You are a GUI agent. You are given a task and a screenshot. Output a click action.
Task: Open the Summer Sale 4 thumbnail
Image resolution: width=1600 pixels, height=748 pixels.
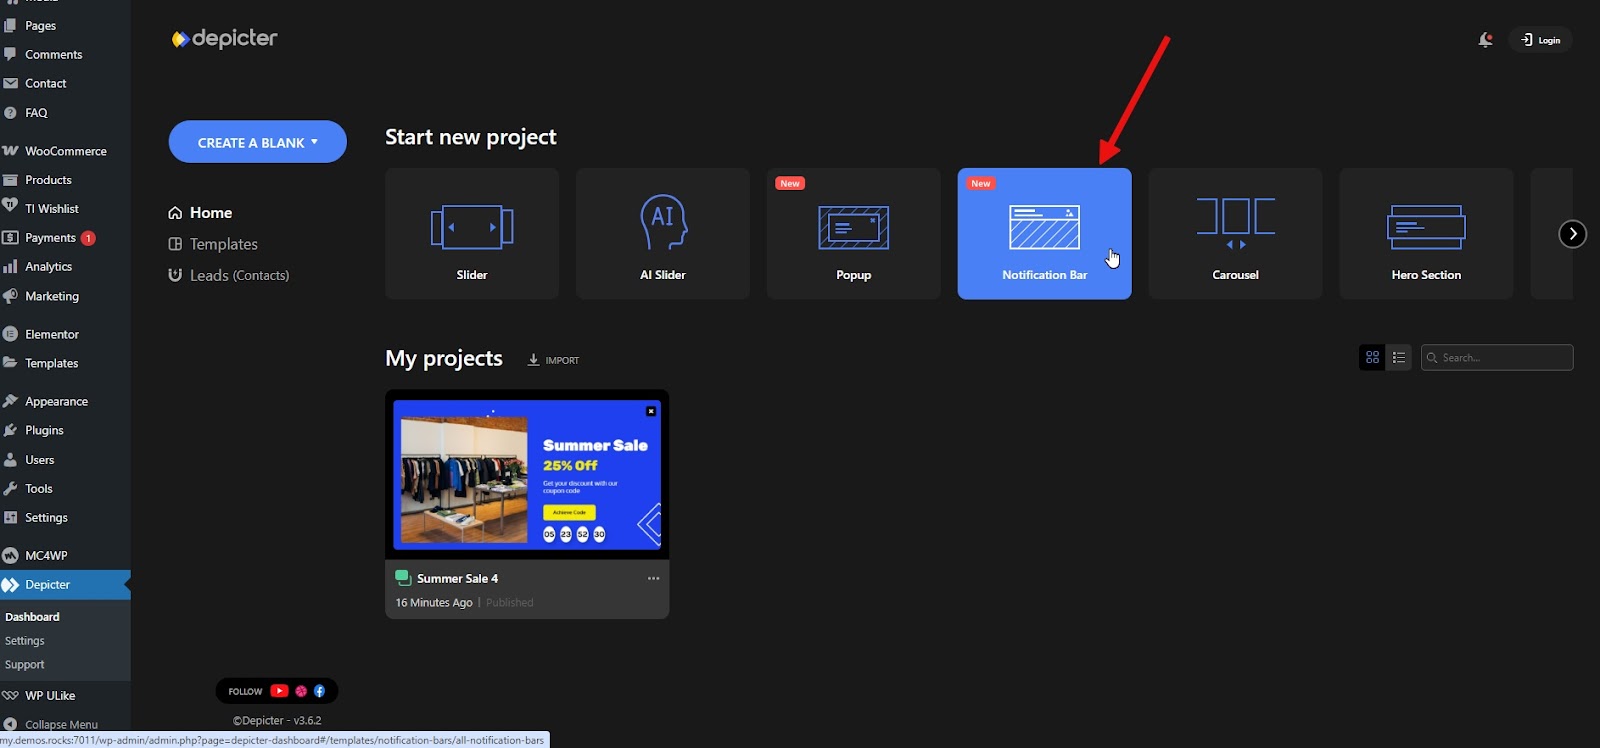tap(527, 475)
